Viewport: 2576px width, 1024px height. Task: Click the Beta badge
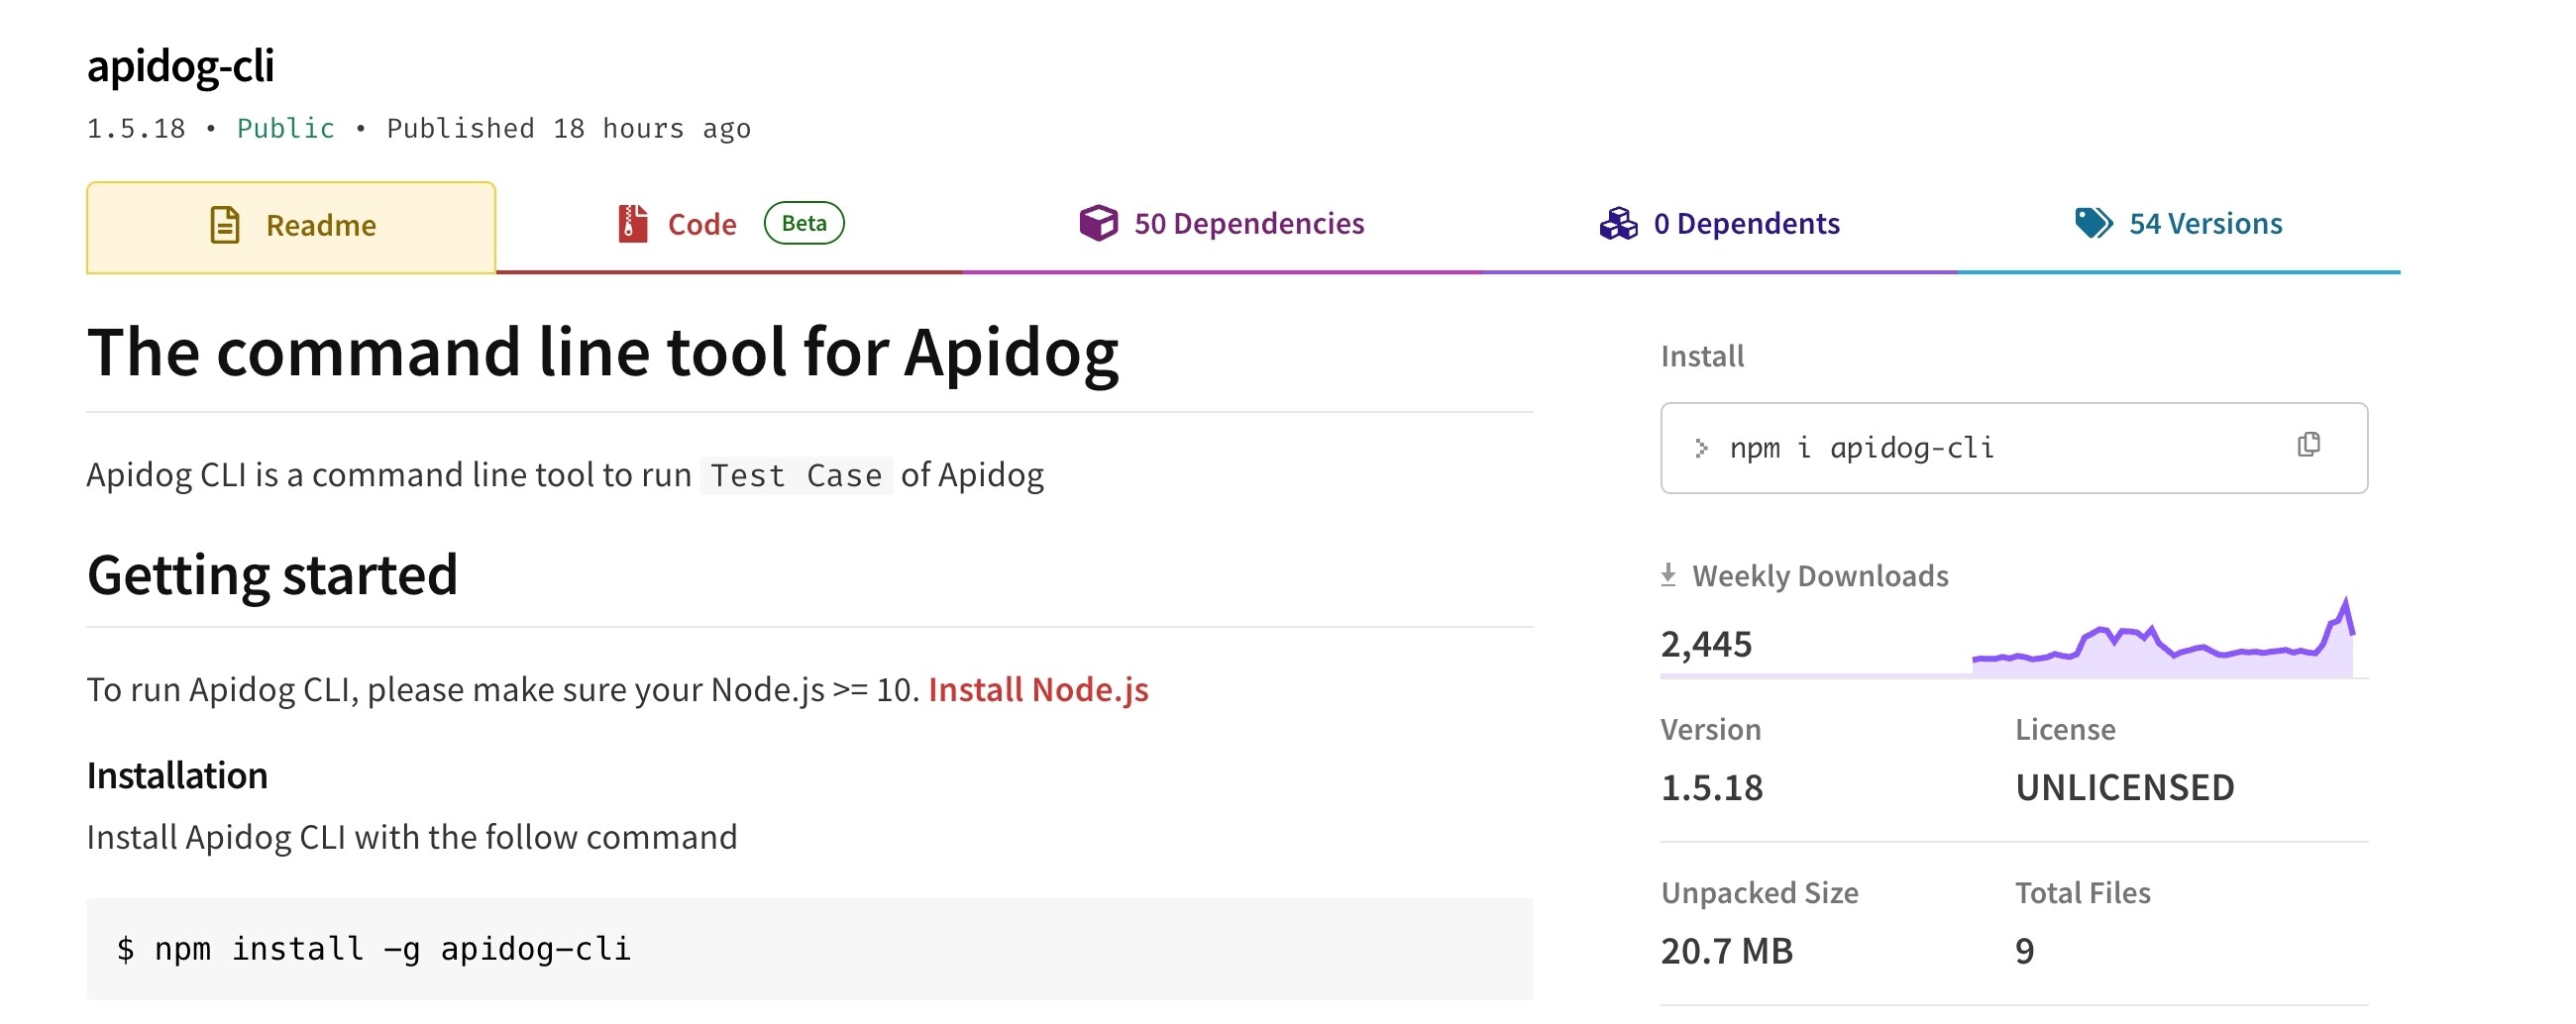pyautogui.click(x=804, y=223)
